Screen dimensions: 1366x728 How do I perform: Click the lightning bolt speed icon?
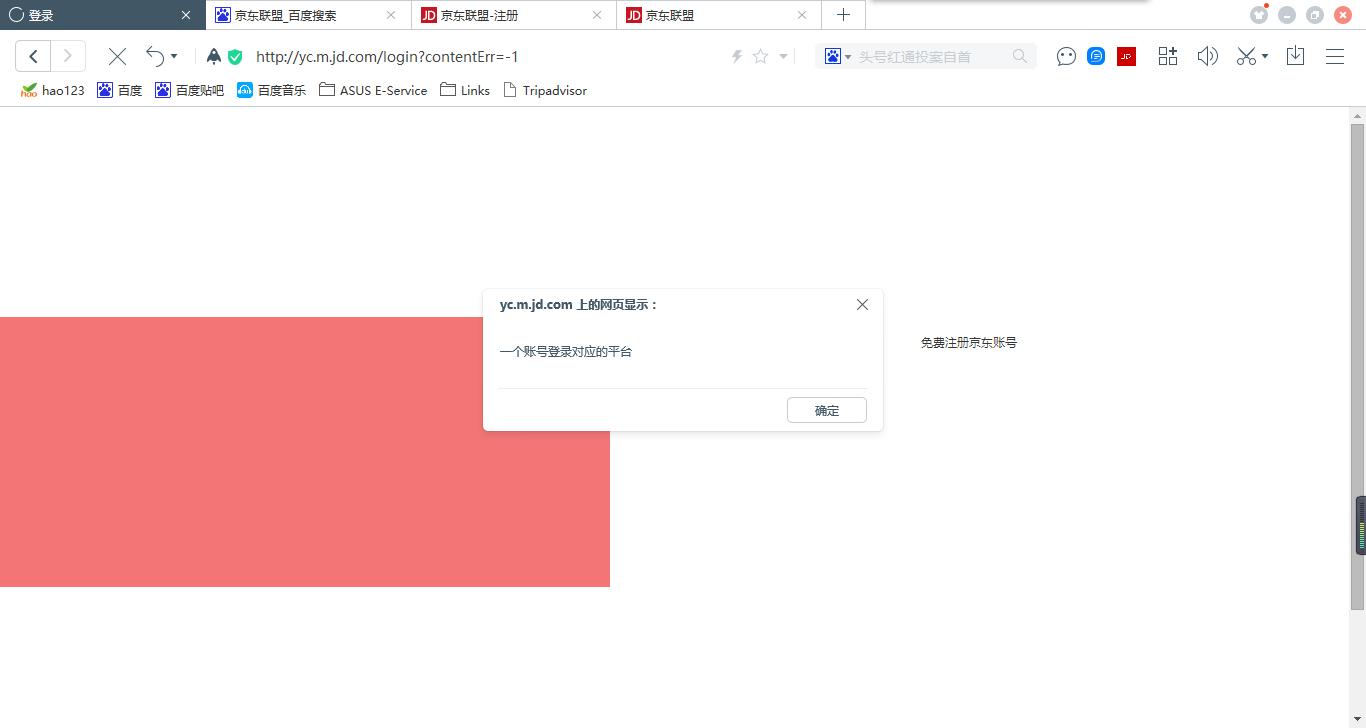pyautogui.click(x=737, y=56)
